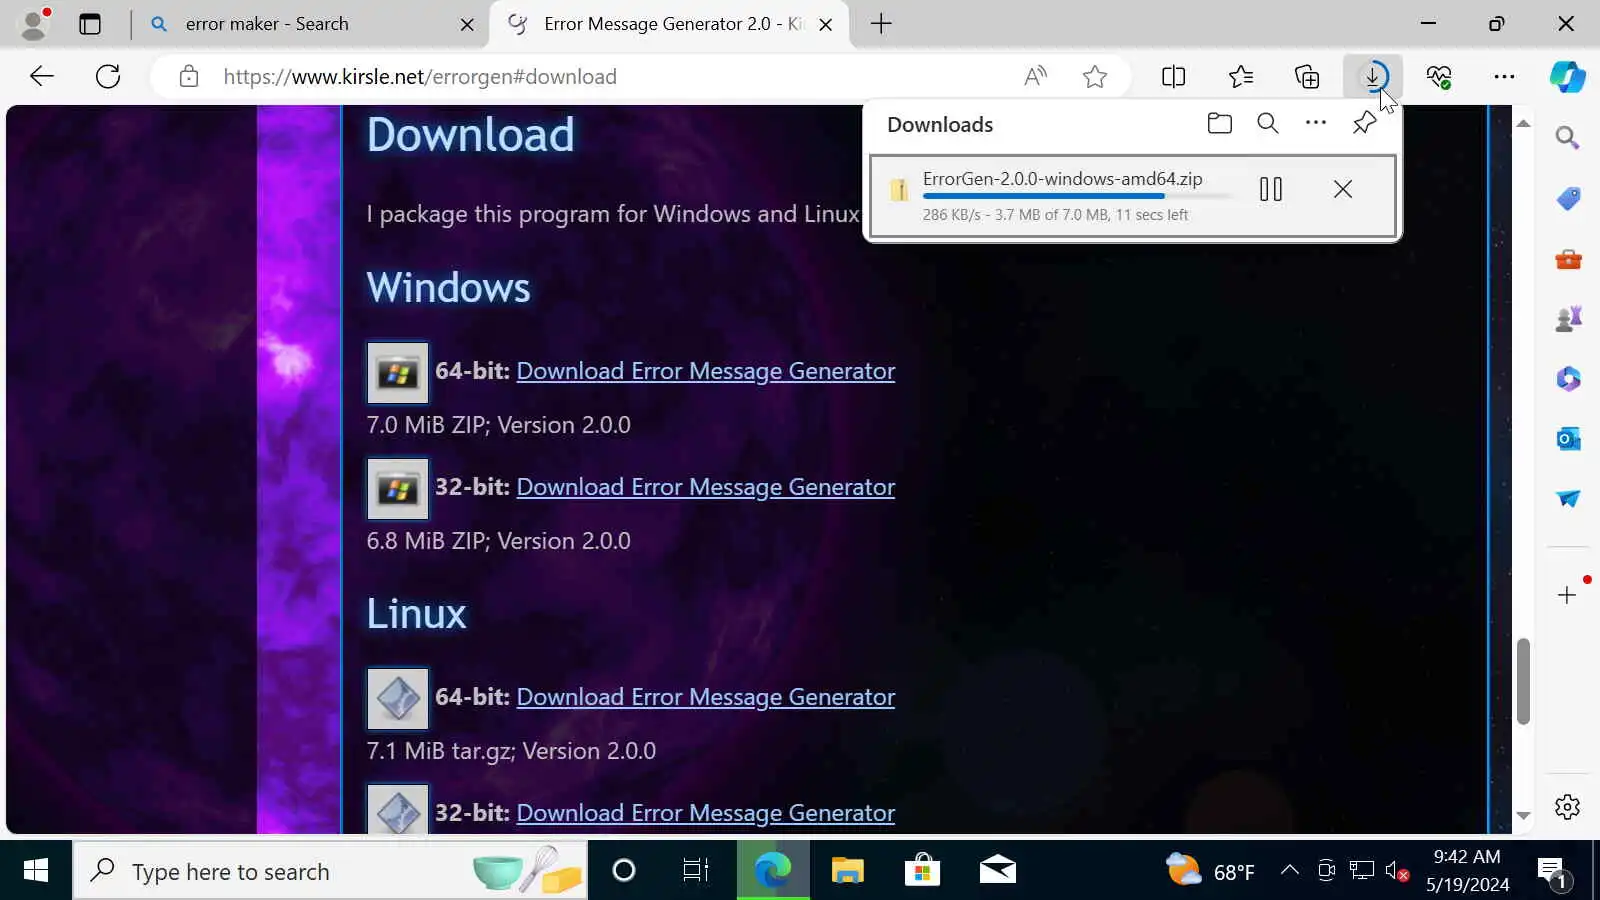Open the Favorites list
Image resolution: width=1600 pixels, height=900 pixels.
(1241, 76)
